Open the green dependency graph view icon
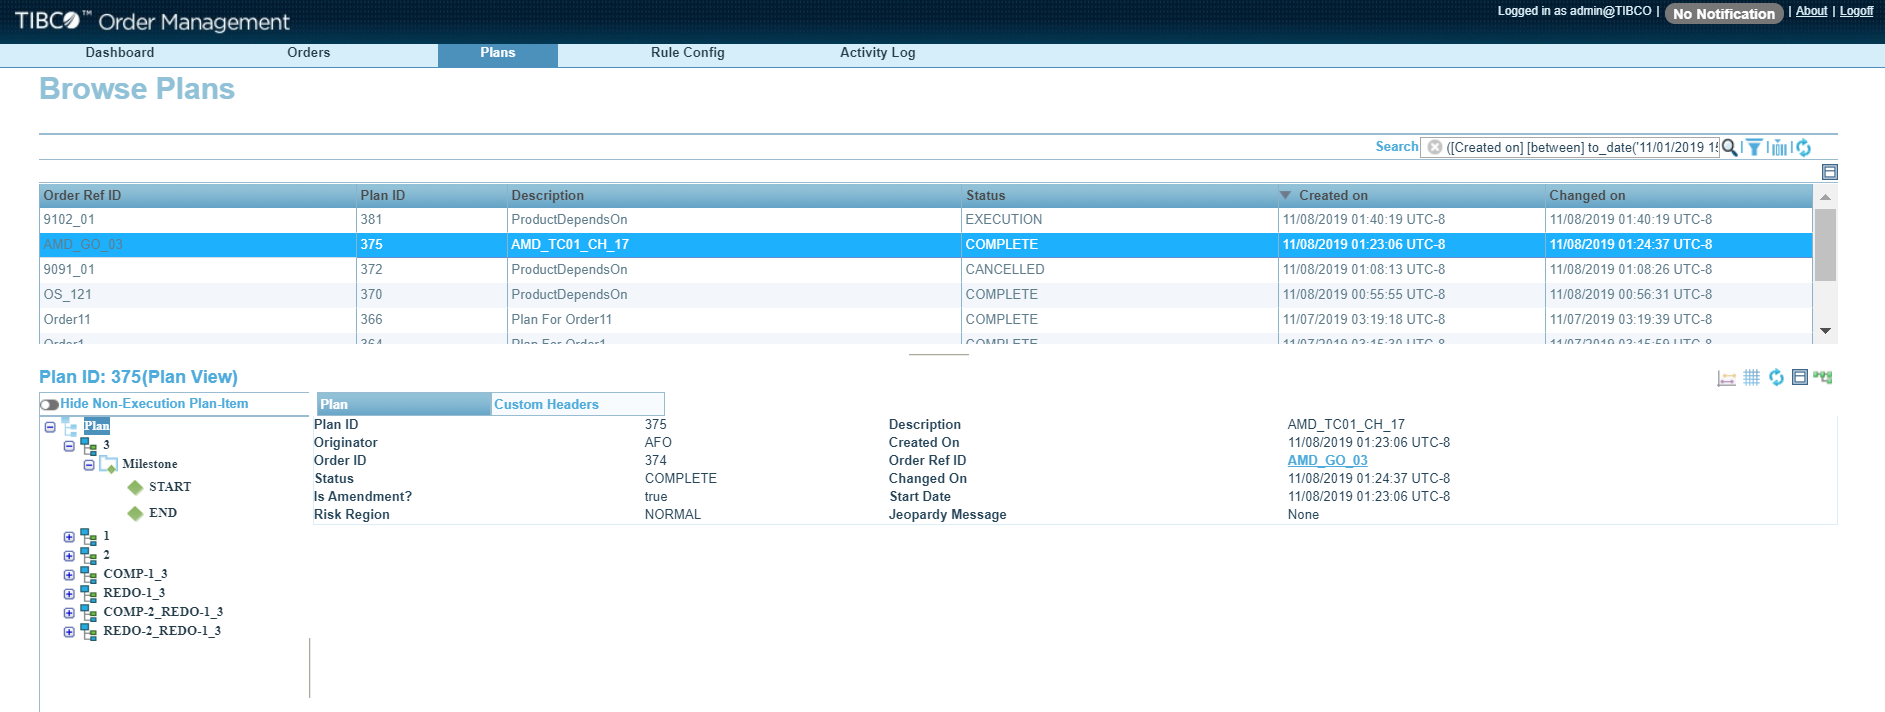This screenshot has height=712, width=1885. [x=1824, y=378]
